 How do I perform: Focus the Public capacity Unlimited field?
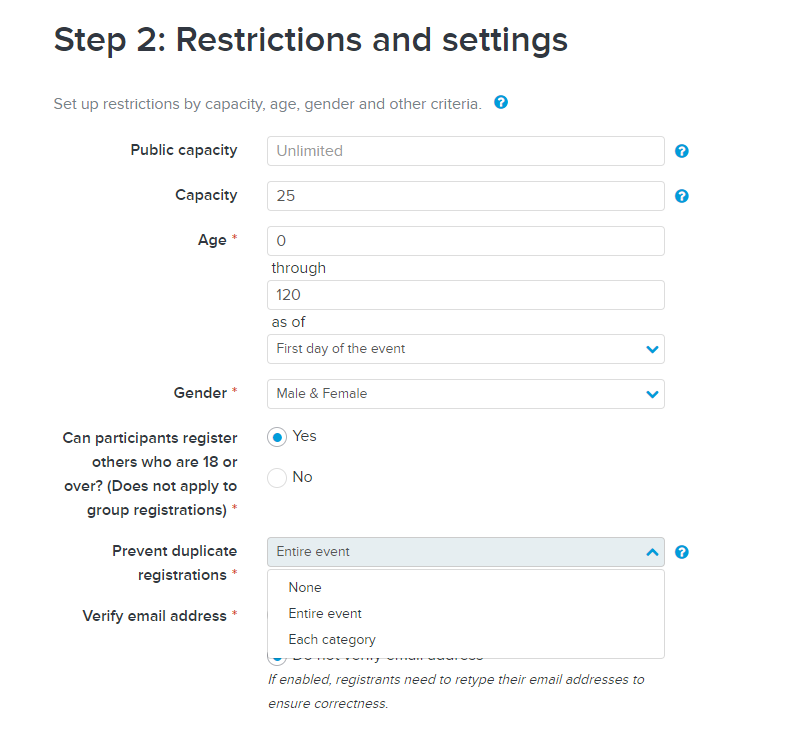(x=465, y=151)
